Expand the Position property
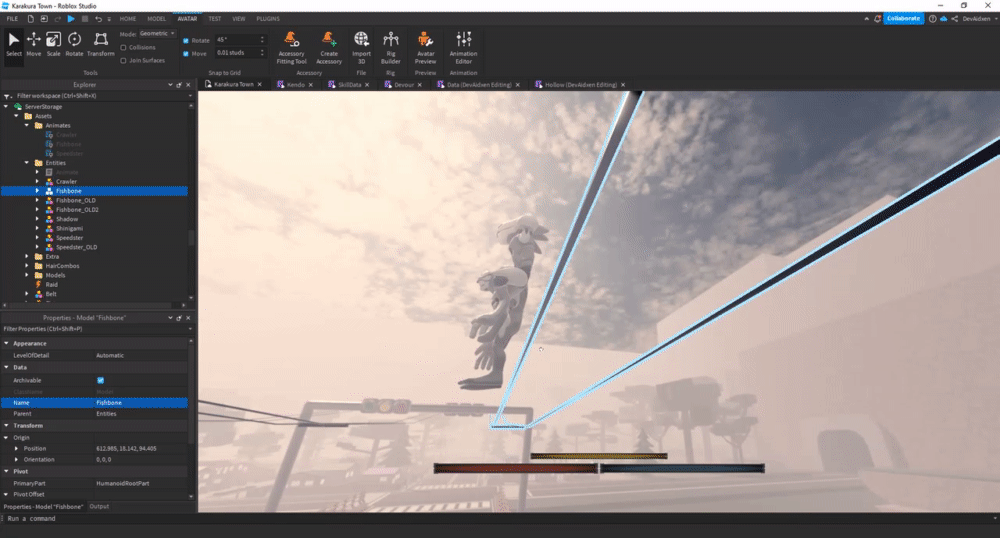 pos(17,448)
